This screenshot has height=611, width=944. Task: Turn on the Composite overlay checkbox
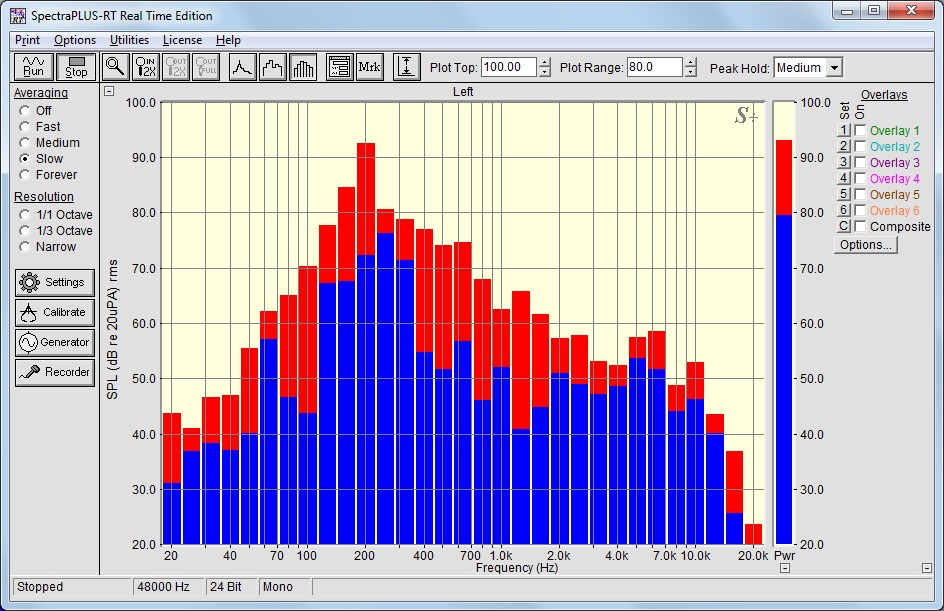[x=860, y=226]
